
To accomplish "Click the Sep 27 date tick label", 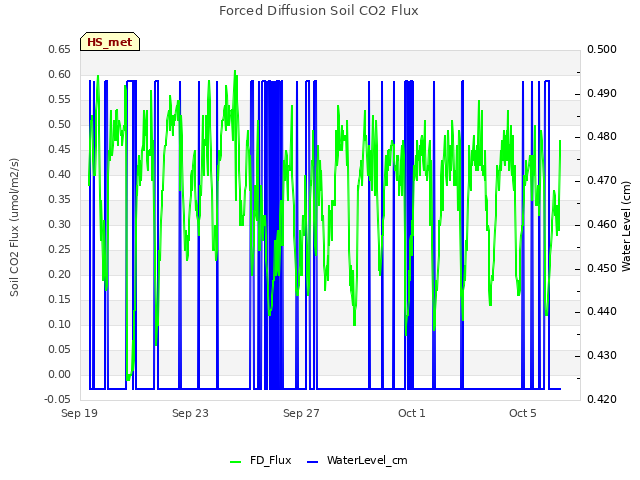I will [301, 413].
